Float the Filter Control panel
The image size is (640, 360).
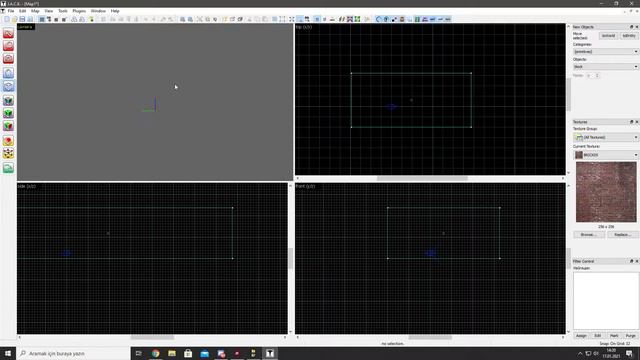[631, 261]
